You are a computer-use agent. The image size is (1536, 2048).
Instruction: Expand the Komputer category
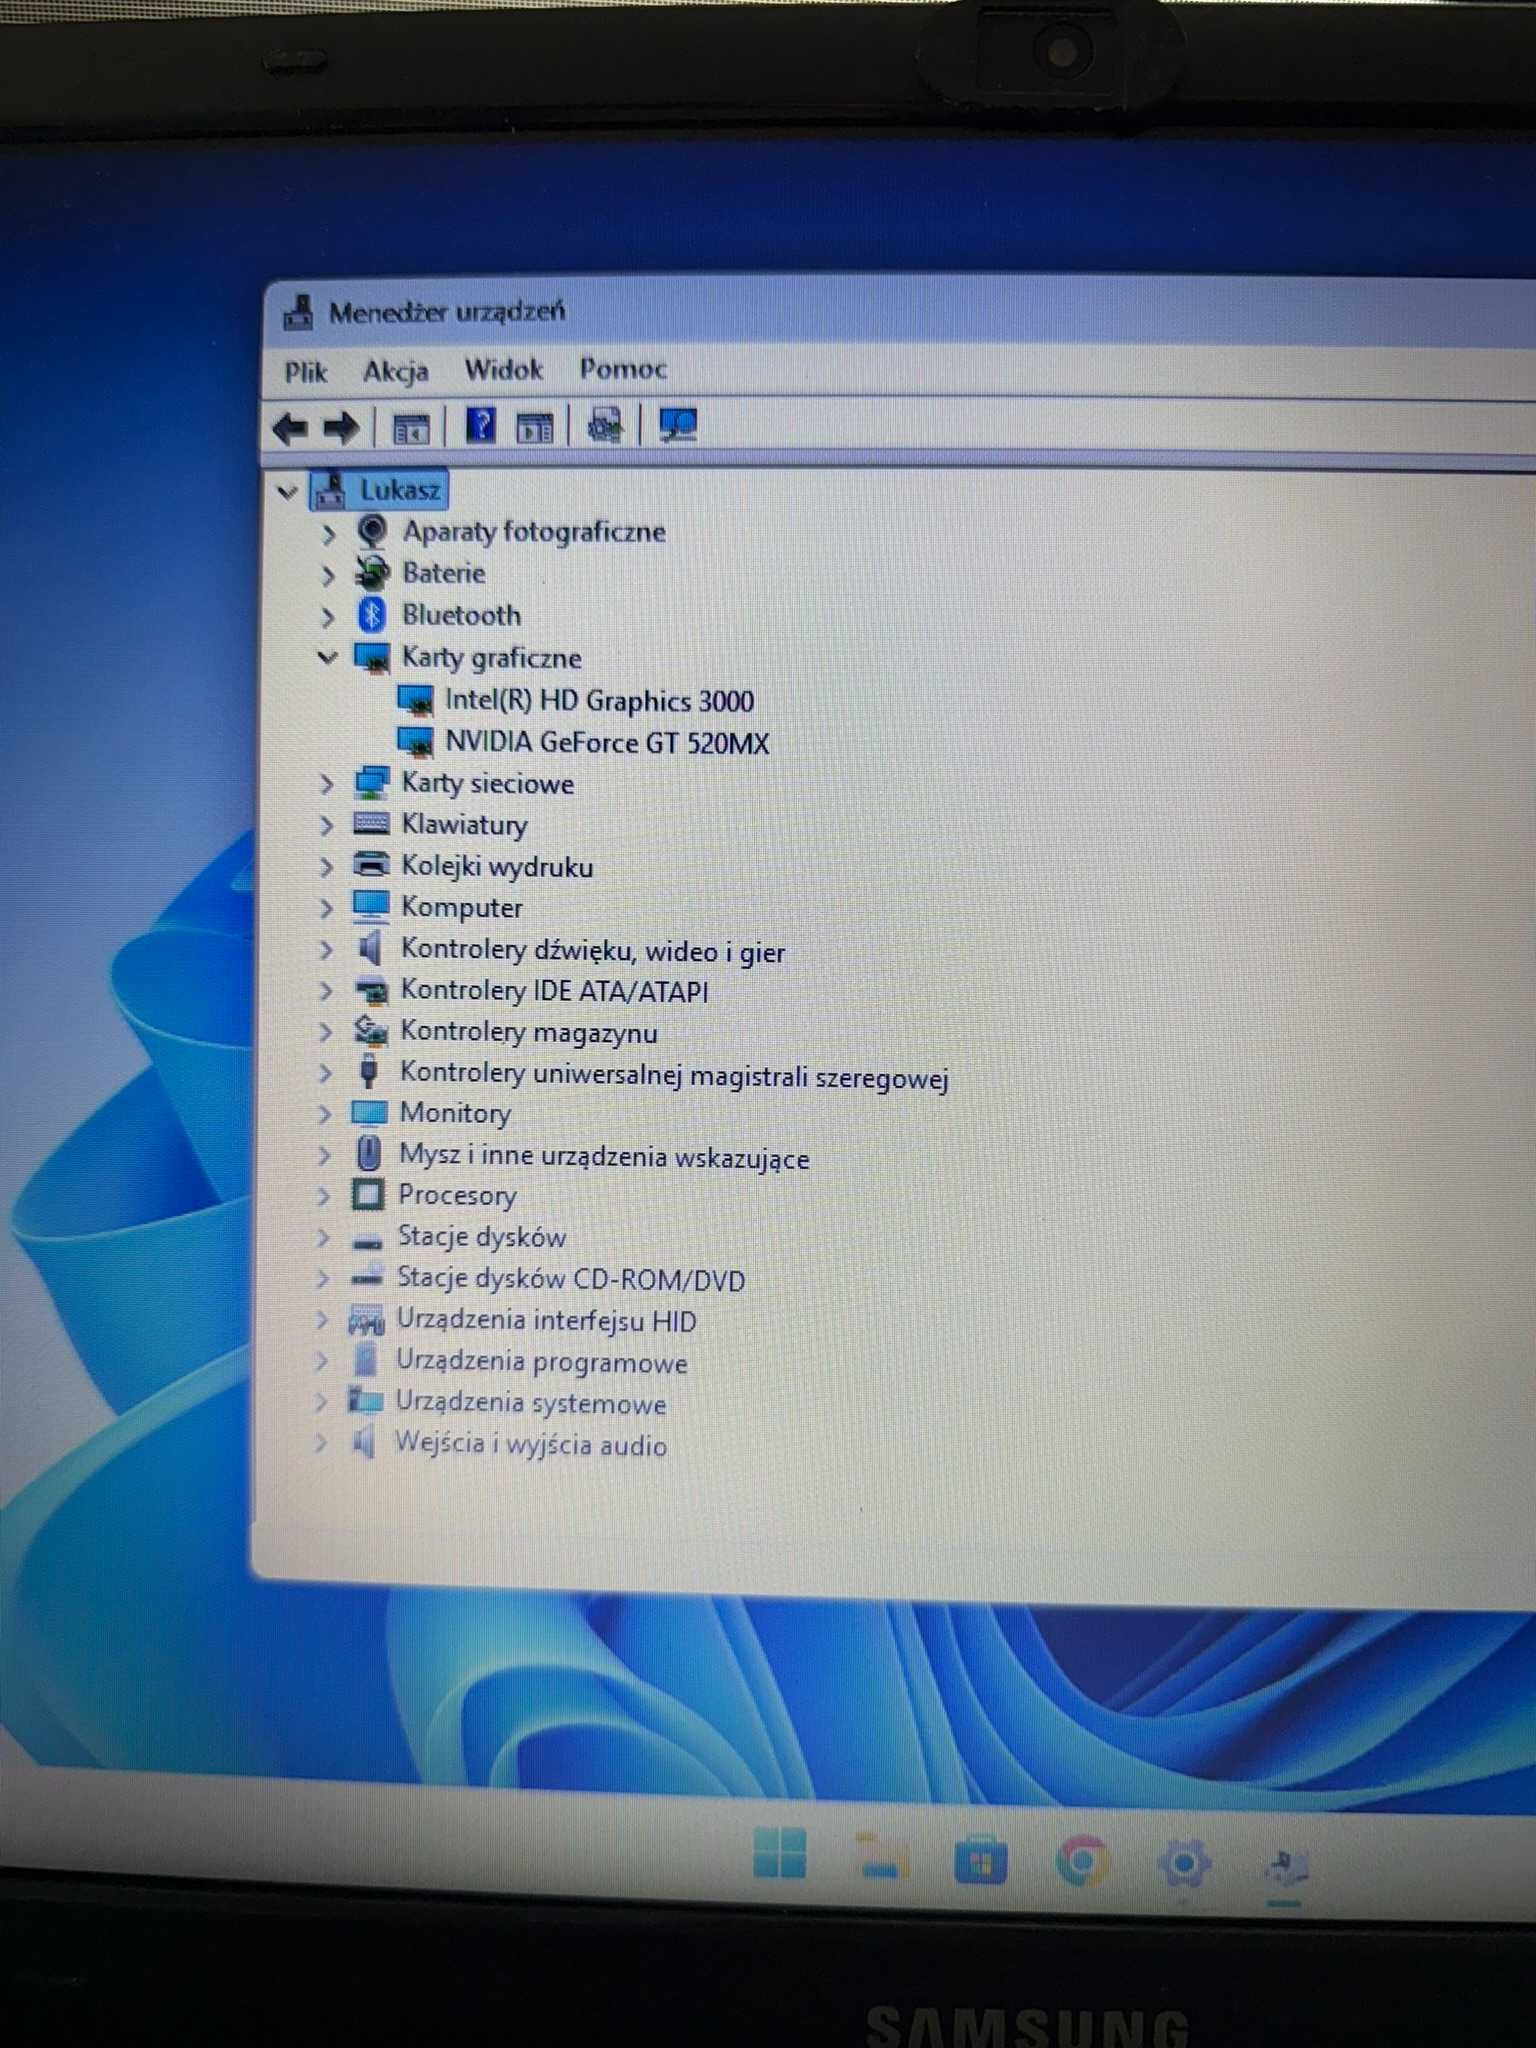[326, 908]
